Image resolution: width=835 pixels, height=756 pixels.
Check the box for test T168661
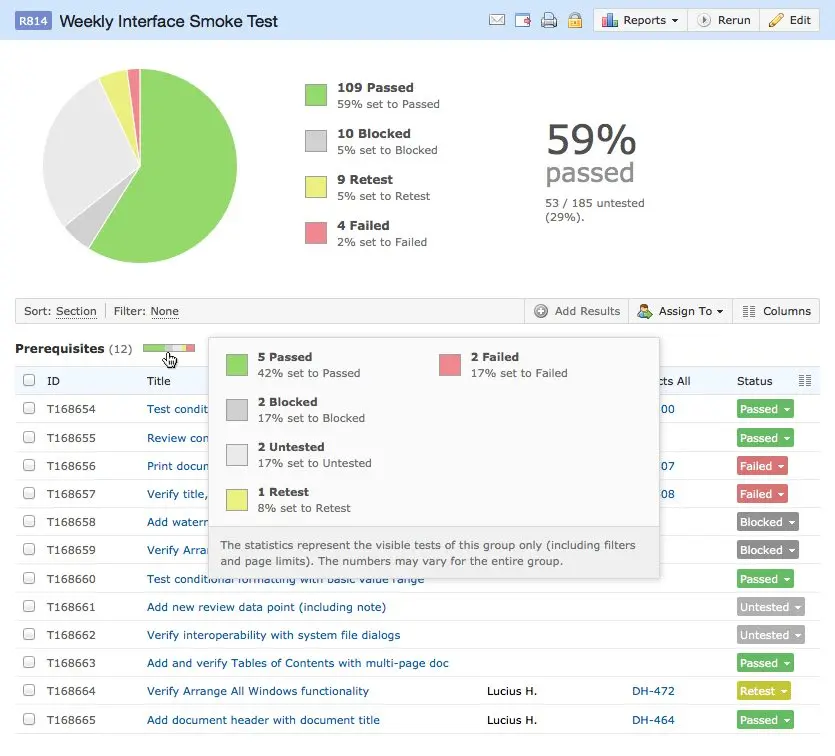click(x=29, y=606)
